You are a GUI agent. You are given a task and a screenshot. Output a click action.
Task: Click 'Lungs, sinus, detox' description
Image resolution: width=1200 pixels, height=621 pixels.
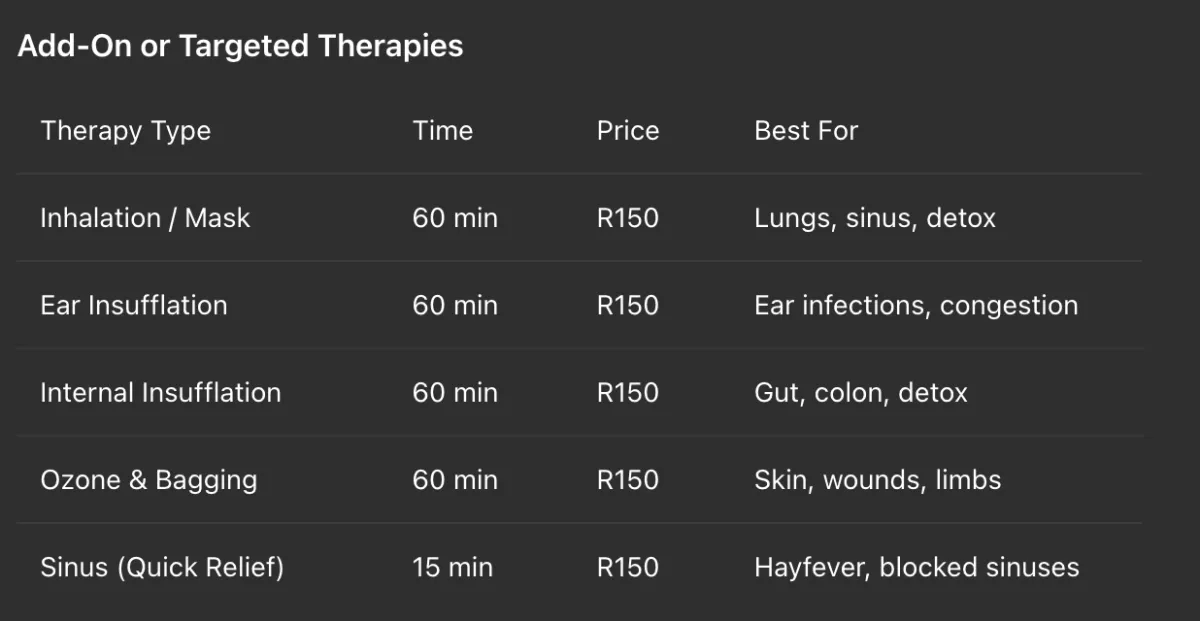click(875, 219)
